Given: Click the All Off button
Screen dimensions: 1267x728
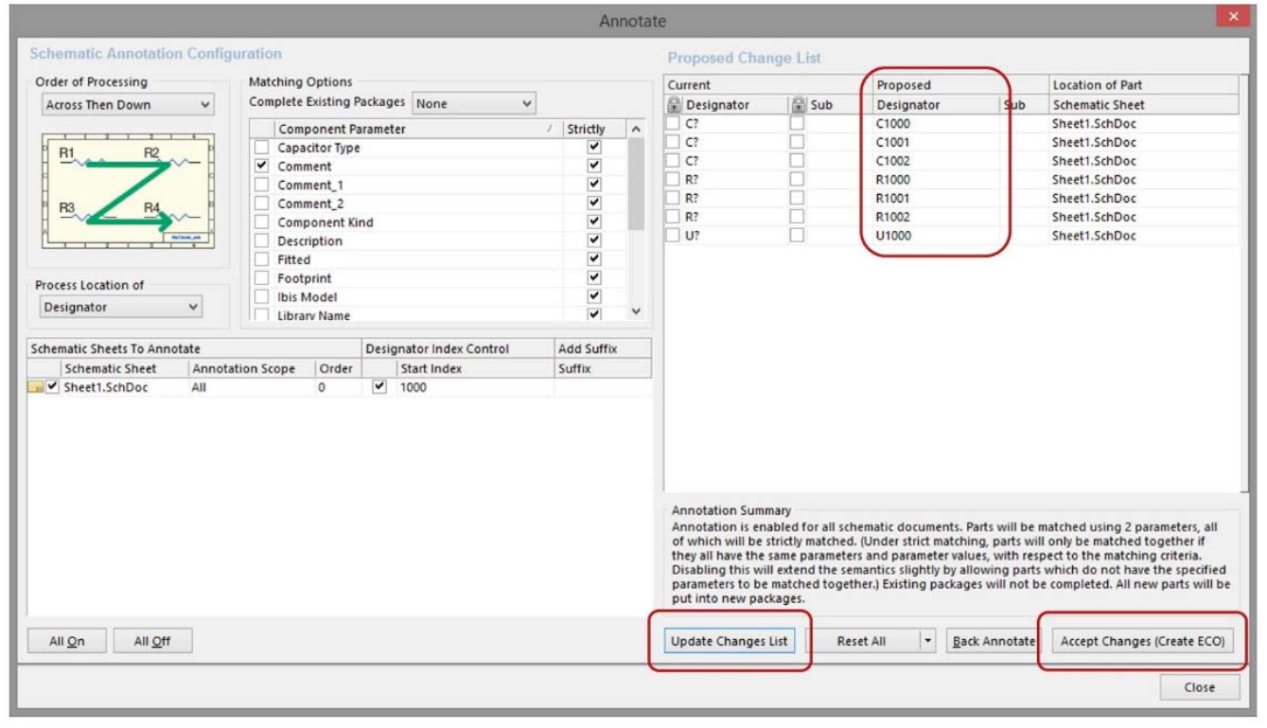Looking at the screenshot, I should [152, 642].
